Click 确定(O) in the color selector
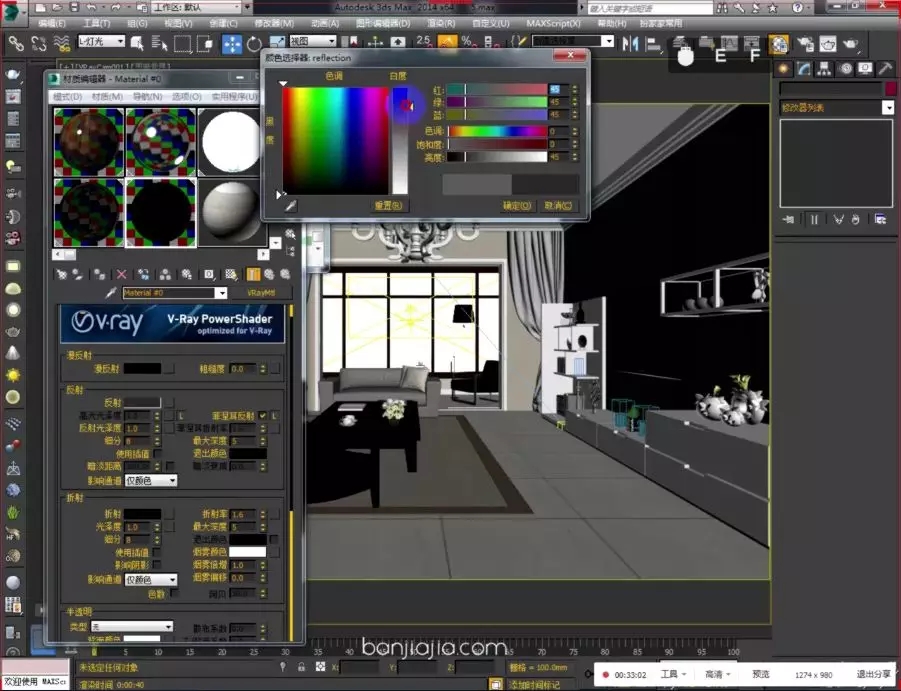The image size is (901, 691). (x=517, y=206)
